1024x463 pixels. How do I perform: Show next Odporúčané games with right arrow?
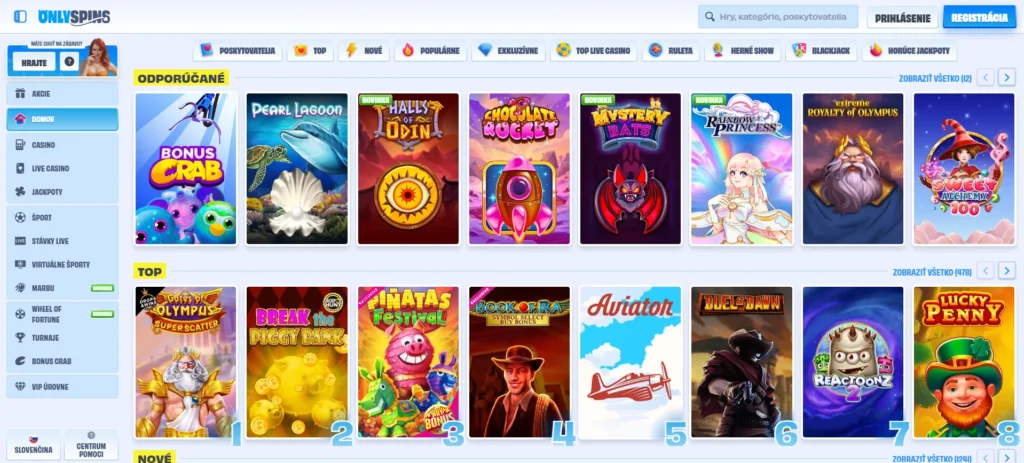[1006, 77]
